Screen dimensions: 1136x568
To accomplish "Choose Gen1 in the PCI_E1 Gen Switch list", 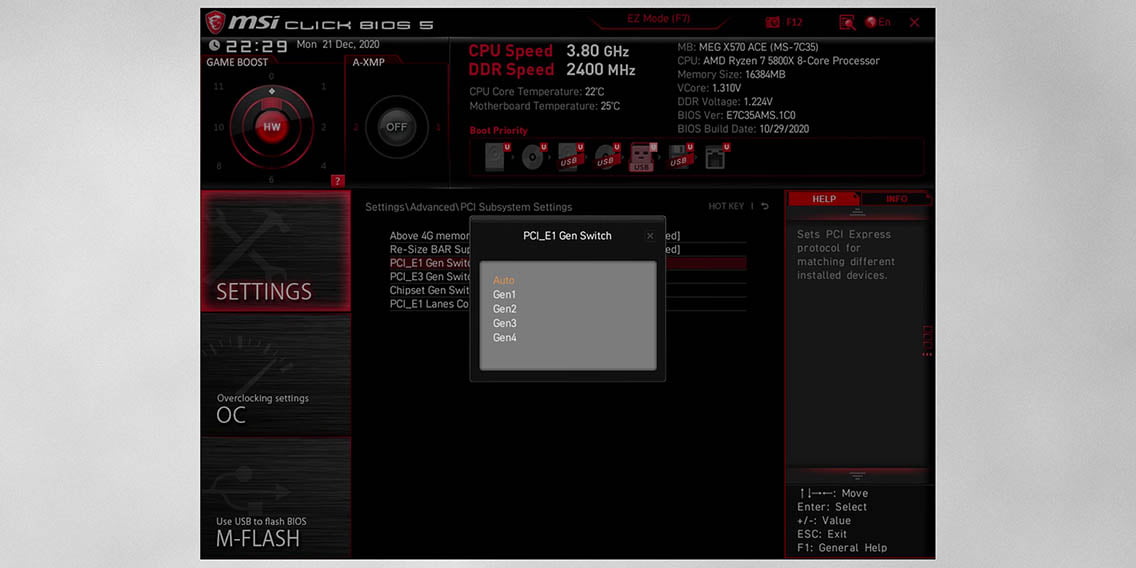I will [504, 295].
